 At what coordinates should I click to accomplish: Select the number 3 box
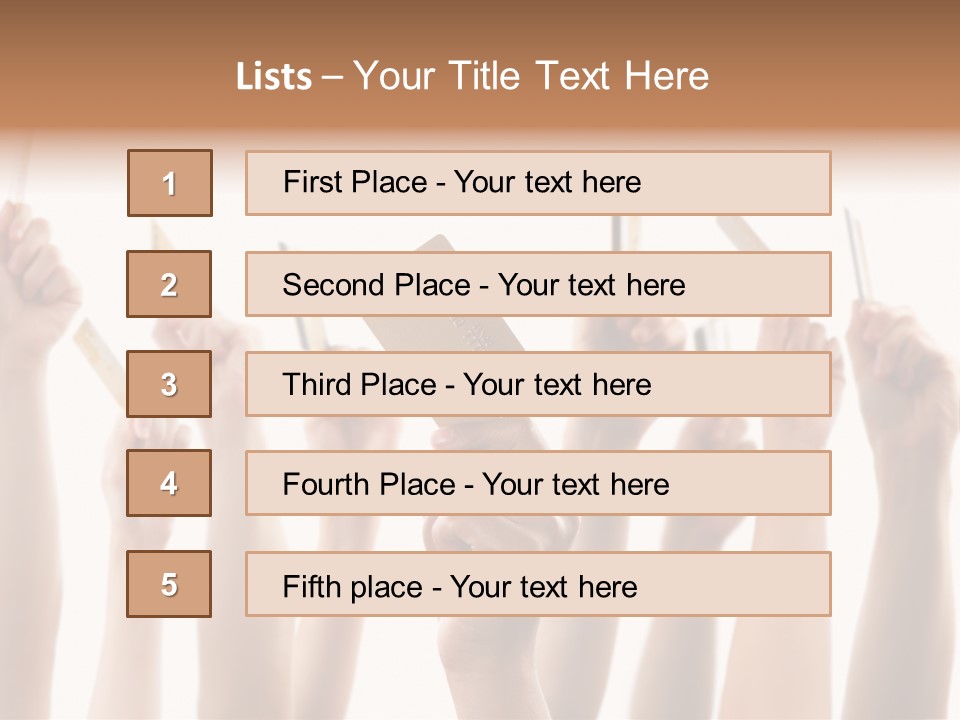(x=169, y=384)
